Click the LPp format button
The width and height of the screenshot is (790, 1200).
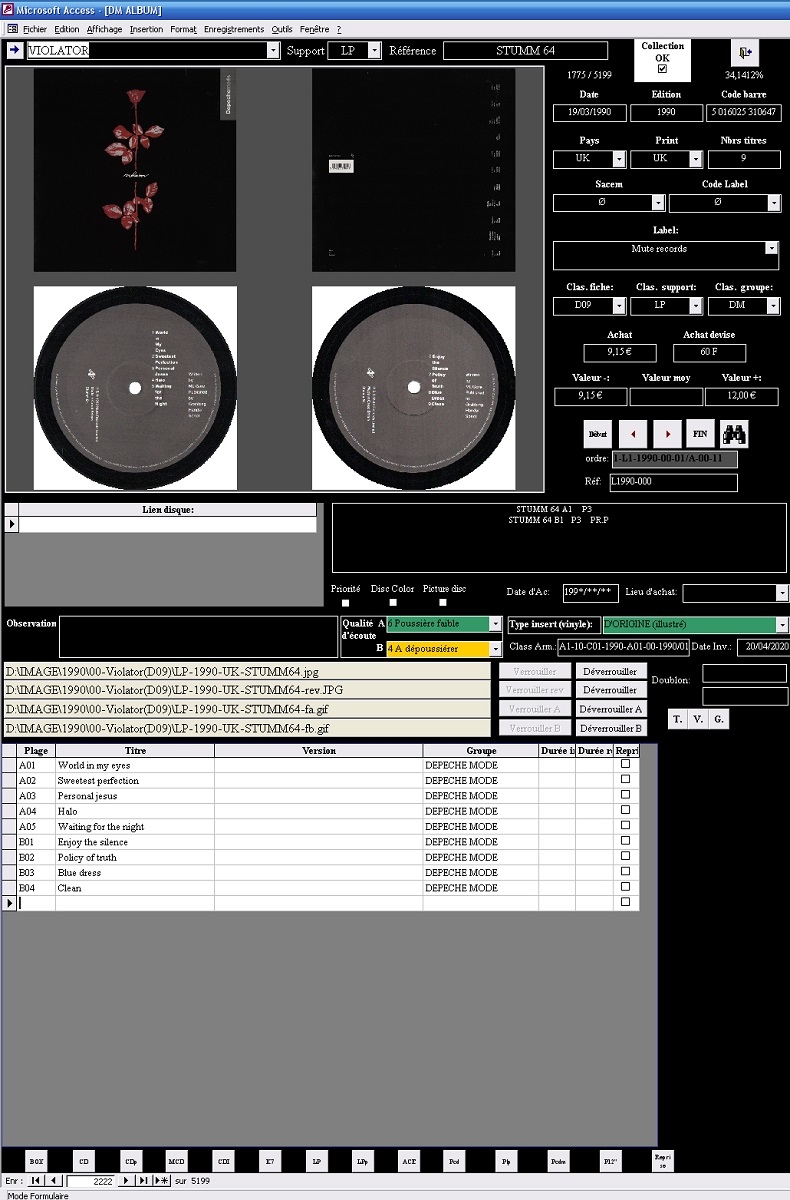pyautogui.click(x=363, y=1161)
